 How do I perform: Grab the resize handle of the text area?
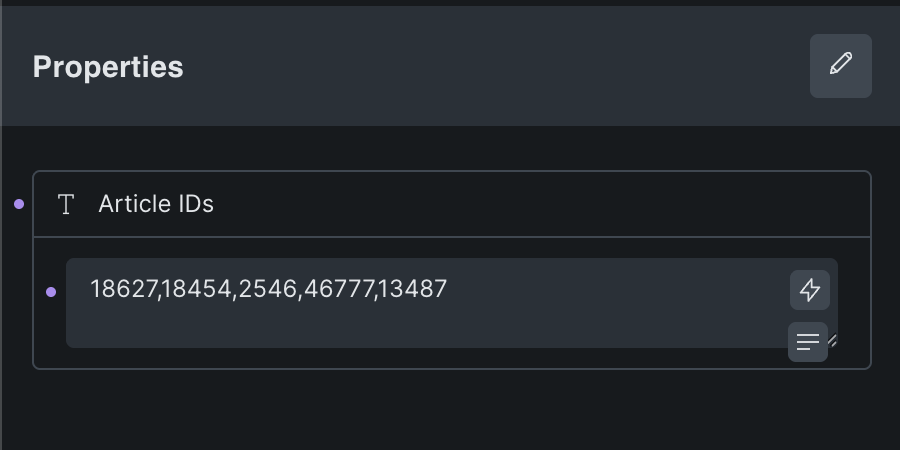pyautogui.click(x=832, y=341)
